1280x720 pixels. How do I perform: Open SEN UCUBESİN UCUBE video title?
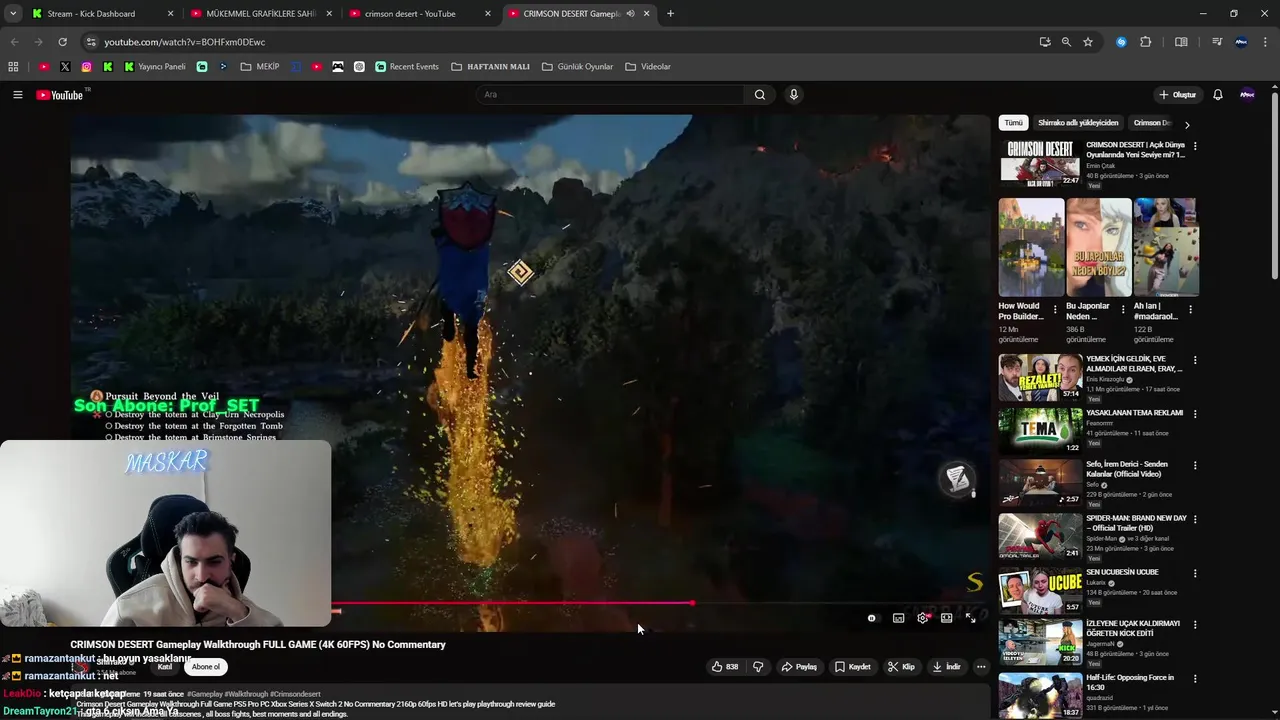pos(1122,572)
